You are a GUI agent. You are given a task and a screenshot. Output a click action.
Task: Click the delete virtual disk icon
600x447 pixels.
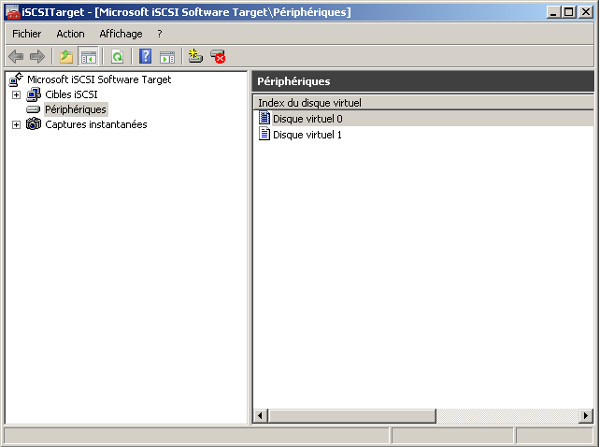[218, 57]
